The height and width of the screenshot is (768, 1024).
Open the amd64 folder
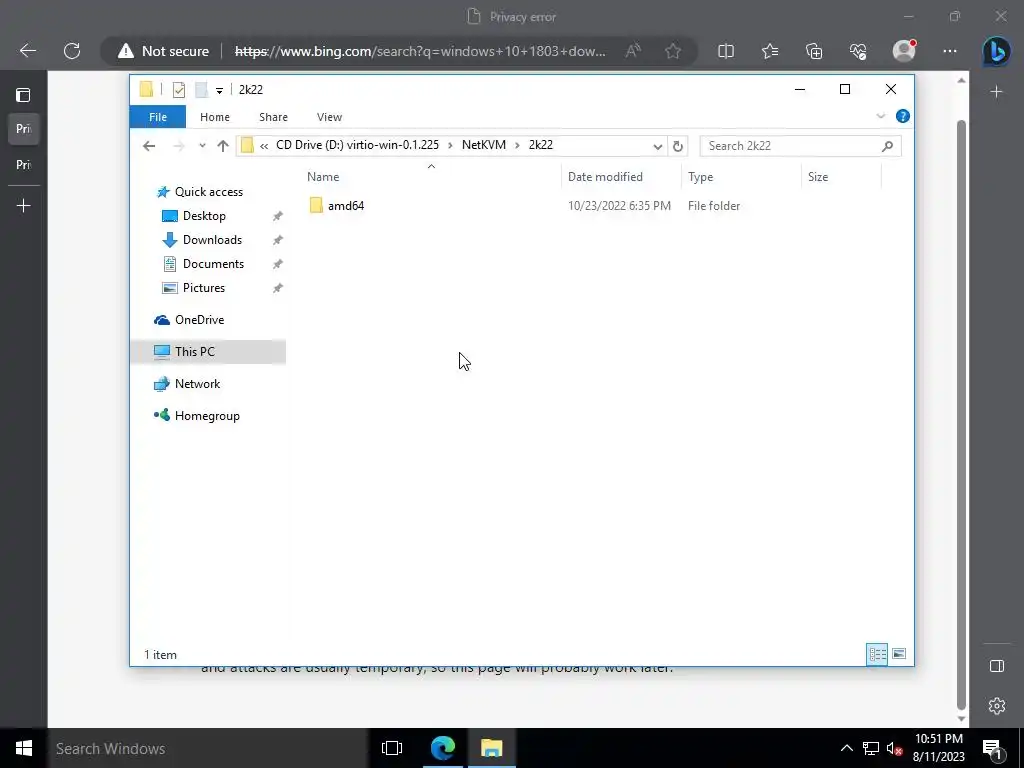(x=345, y=206)
